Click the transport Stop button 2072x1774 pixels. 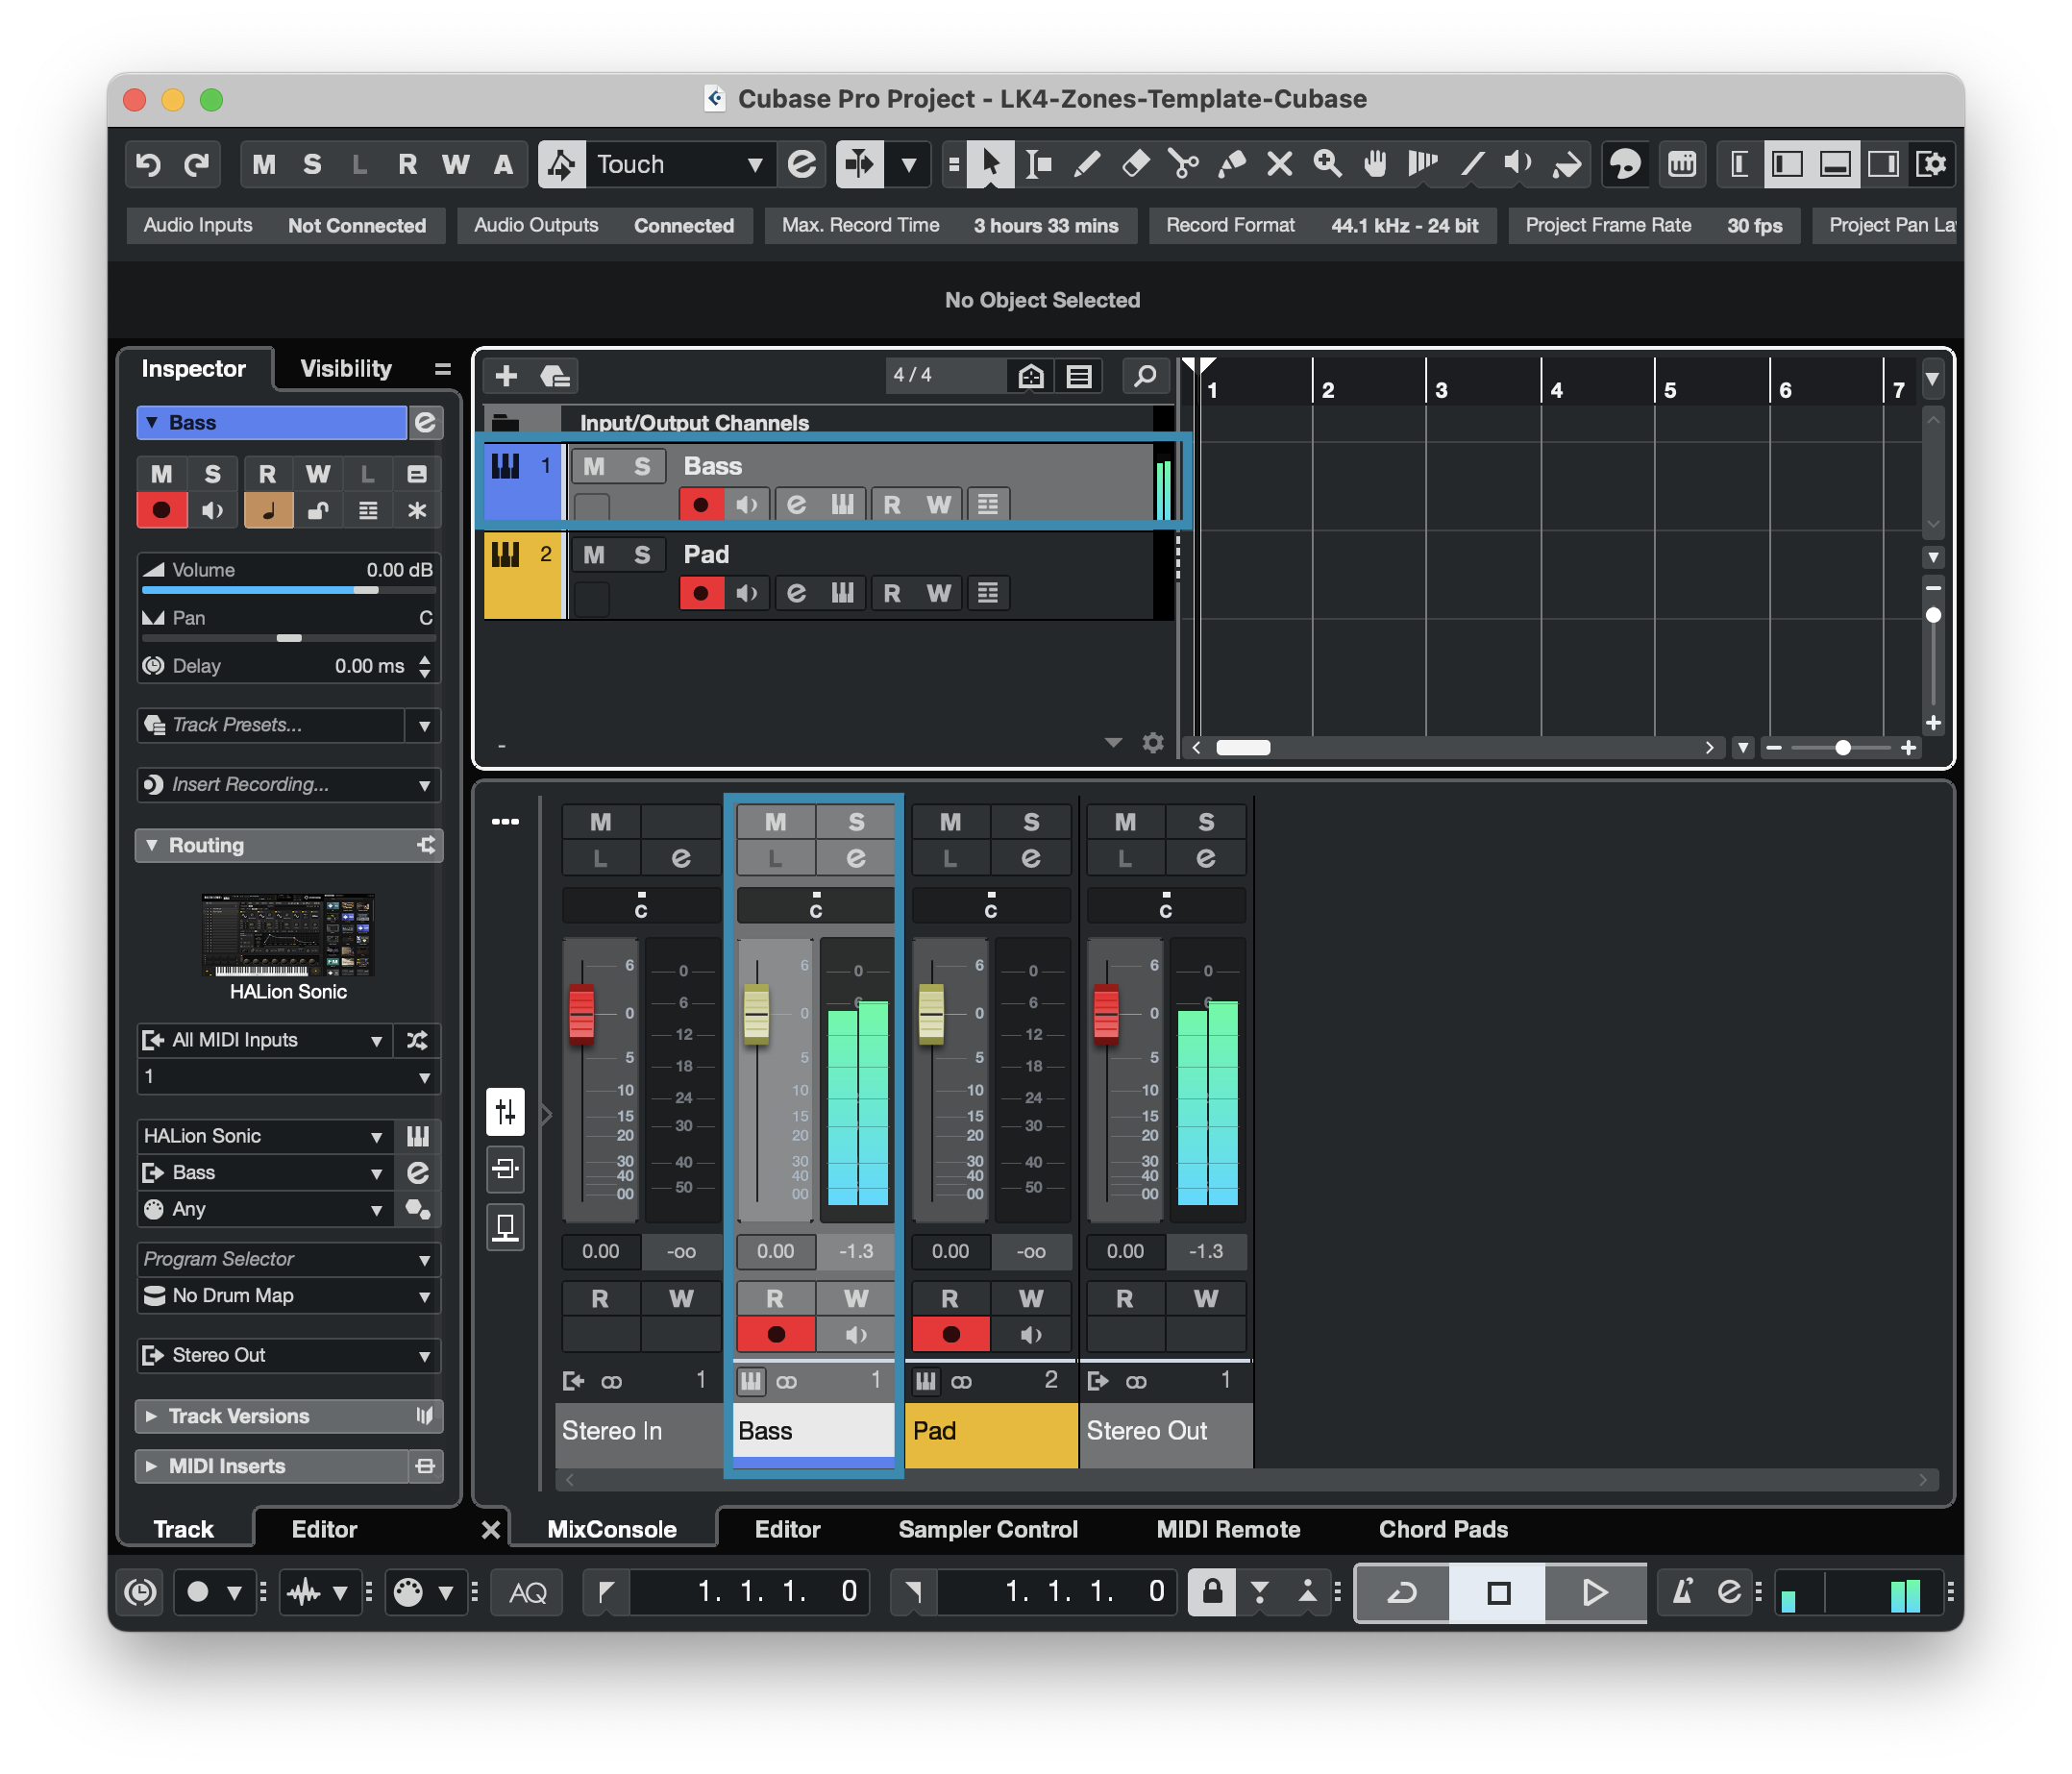1498,1592
